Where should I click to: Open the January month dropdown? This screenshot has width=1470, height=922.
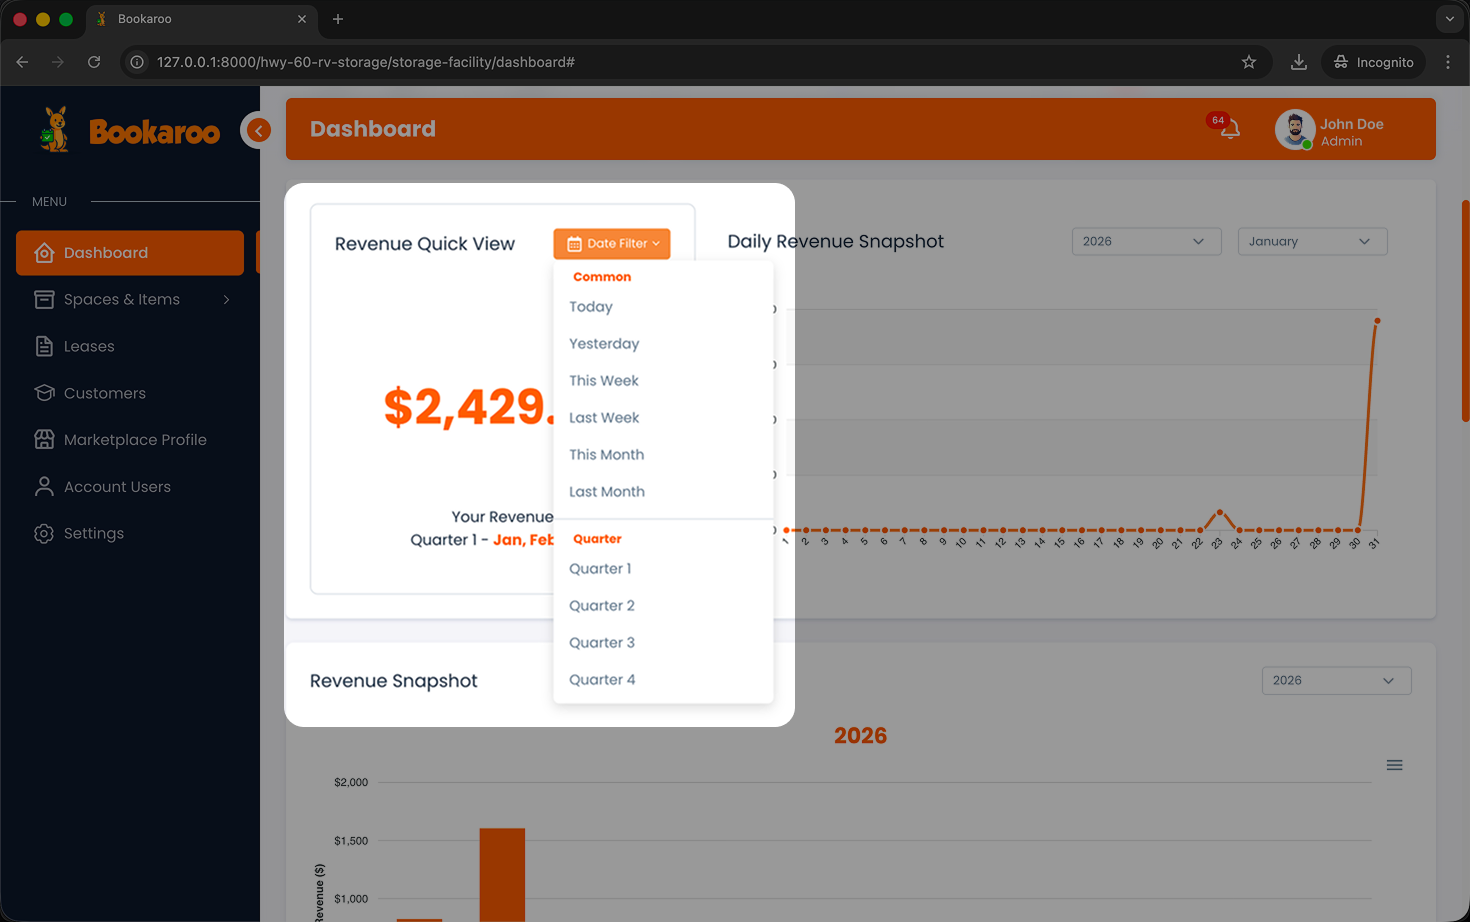pos(1312,241)
